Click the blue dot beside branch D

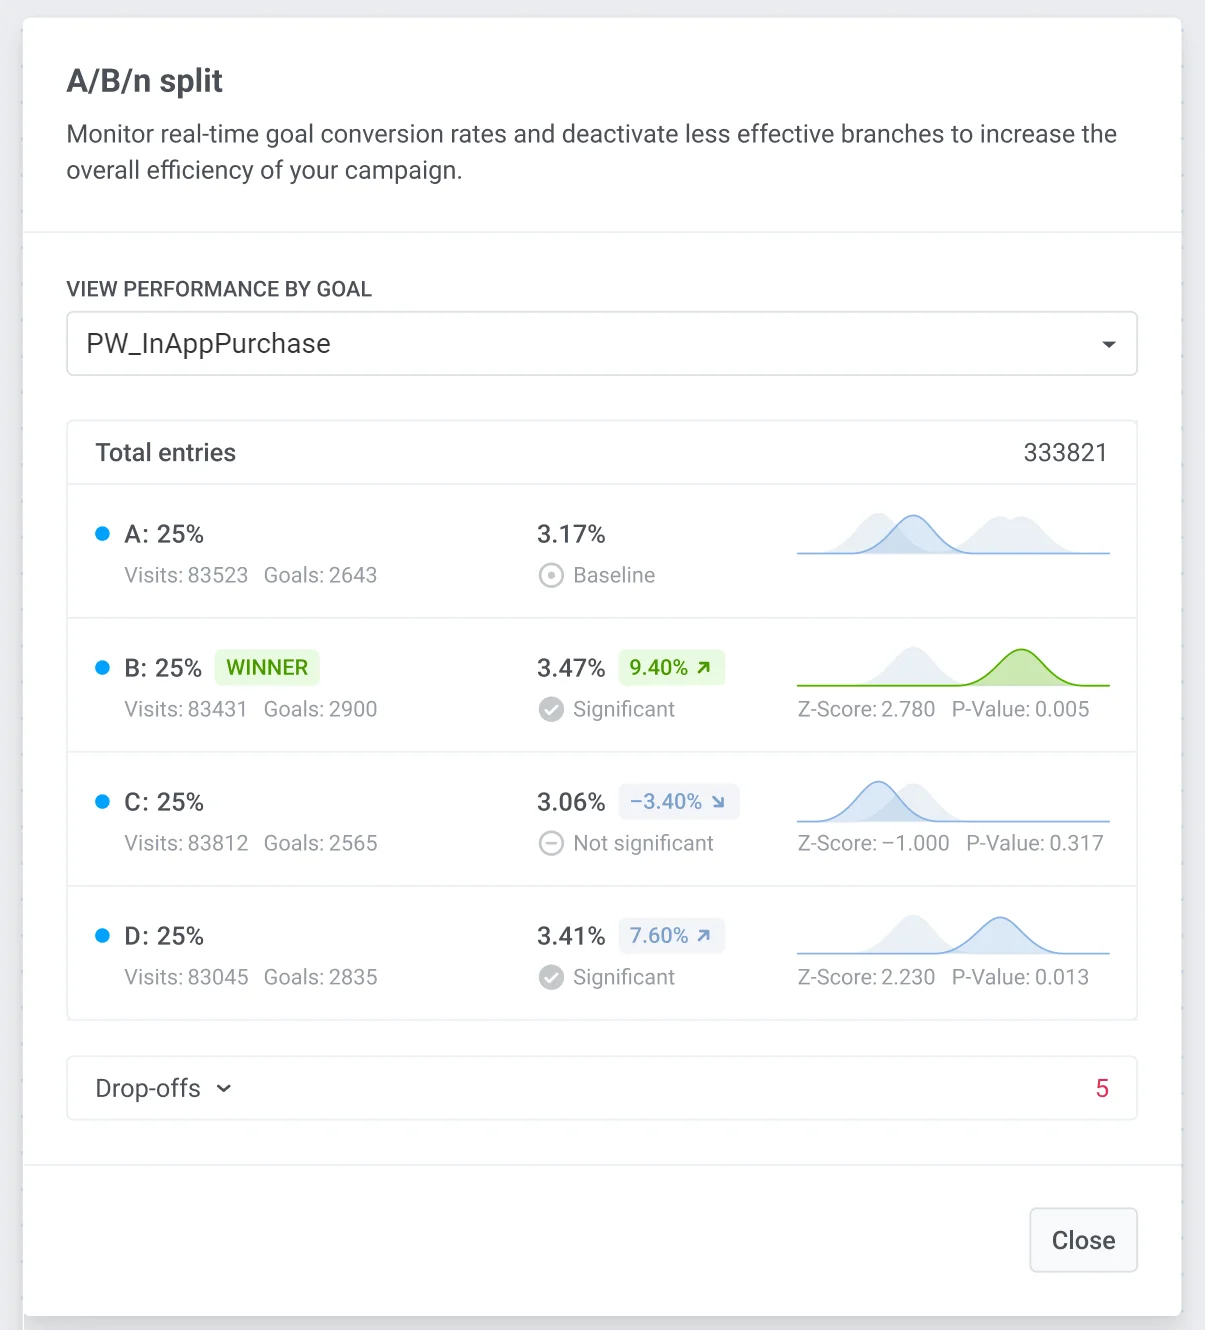coord(102,936)
